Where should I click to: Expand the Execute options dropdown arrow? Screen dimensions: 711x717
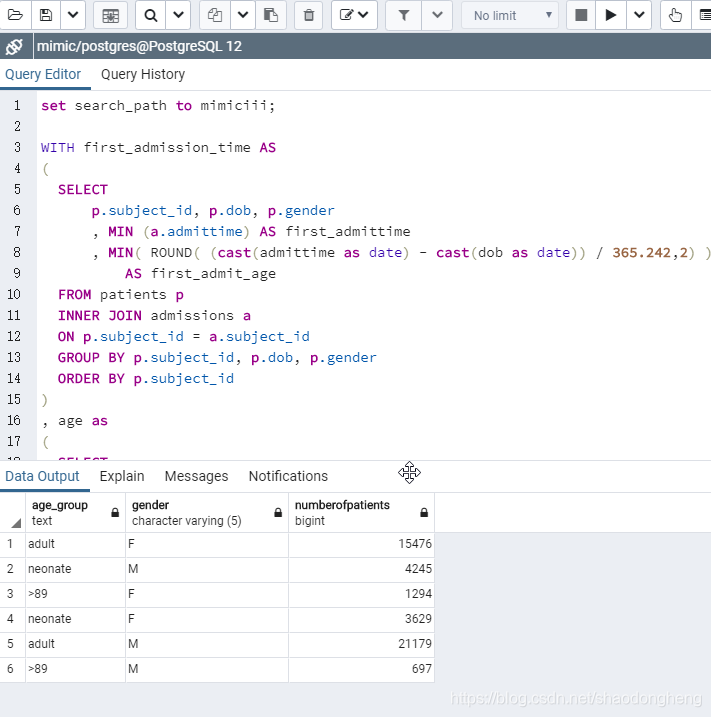(639, 15)
